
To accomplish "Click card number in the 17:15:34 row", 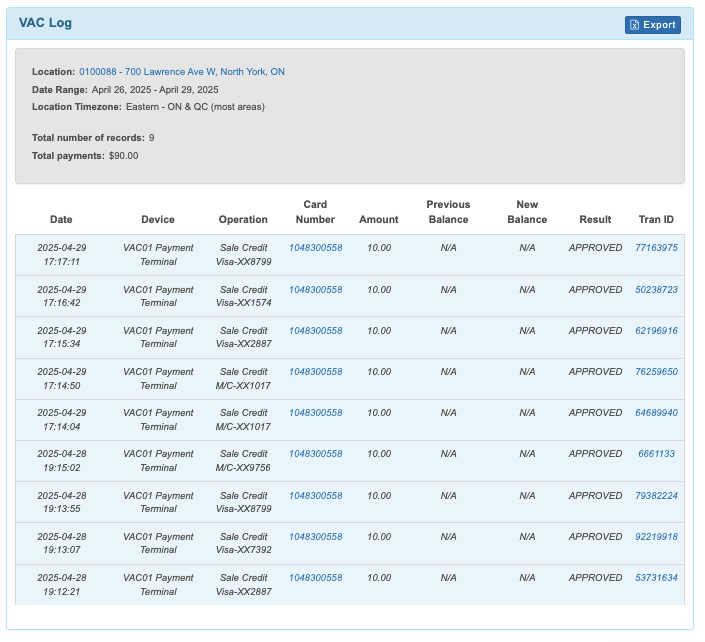I will click(316, 330).
